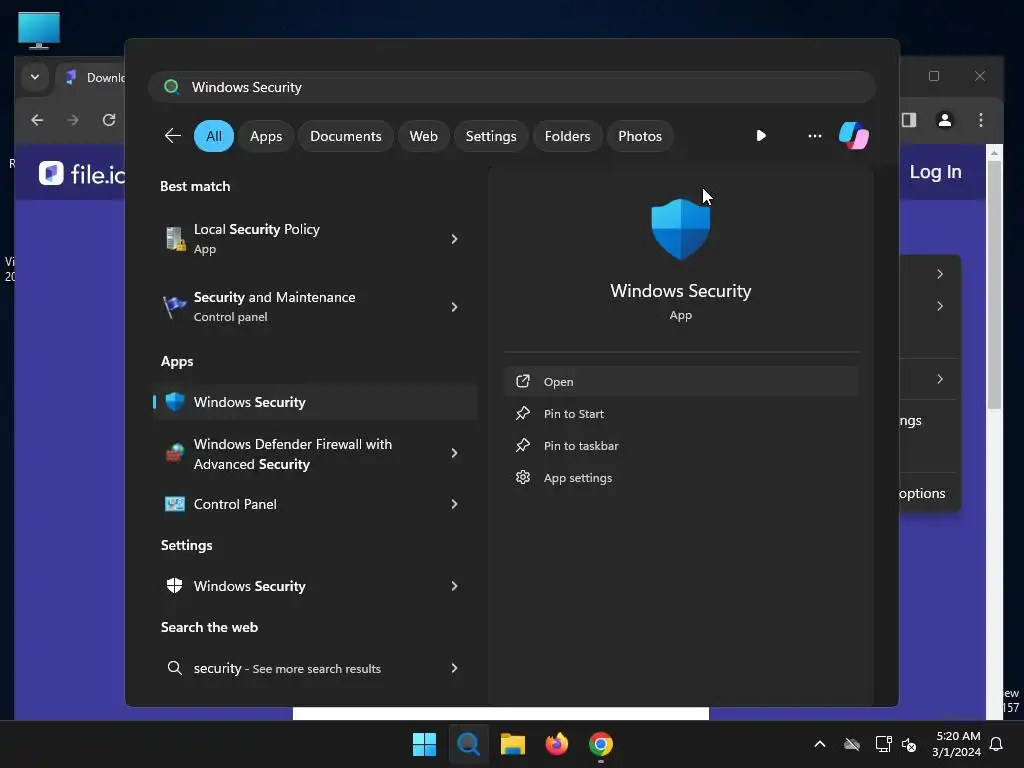Click the Windows Defender Firewall icon
Screen dimensions: 1024x768
point(174,453)
